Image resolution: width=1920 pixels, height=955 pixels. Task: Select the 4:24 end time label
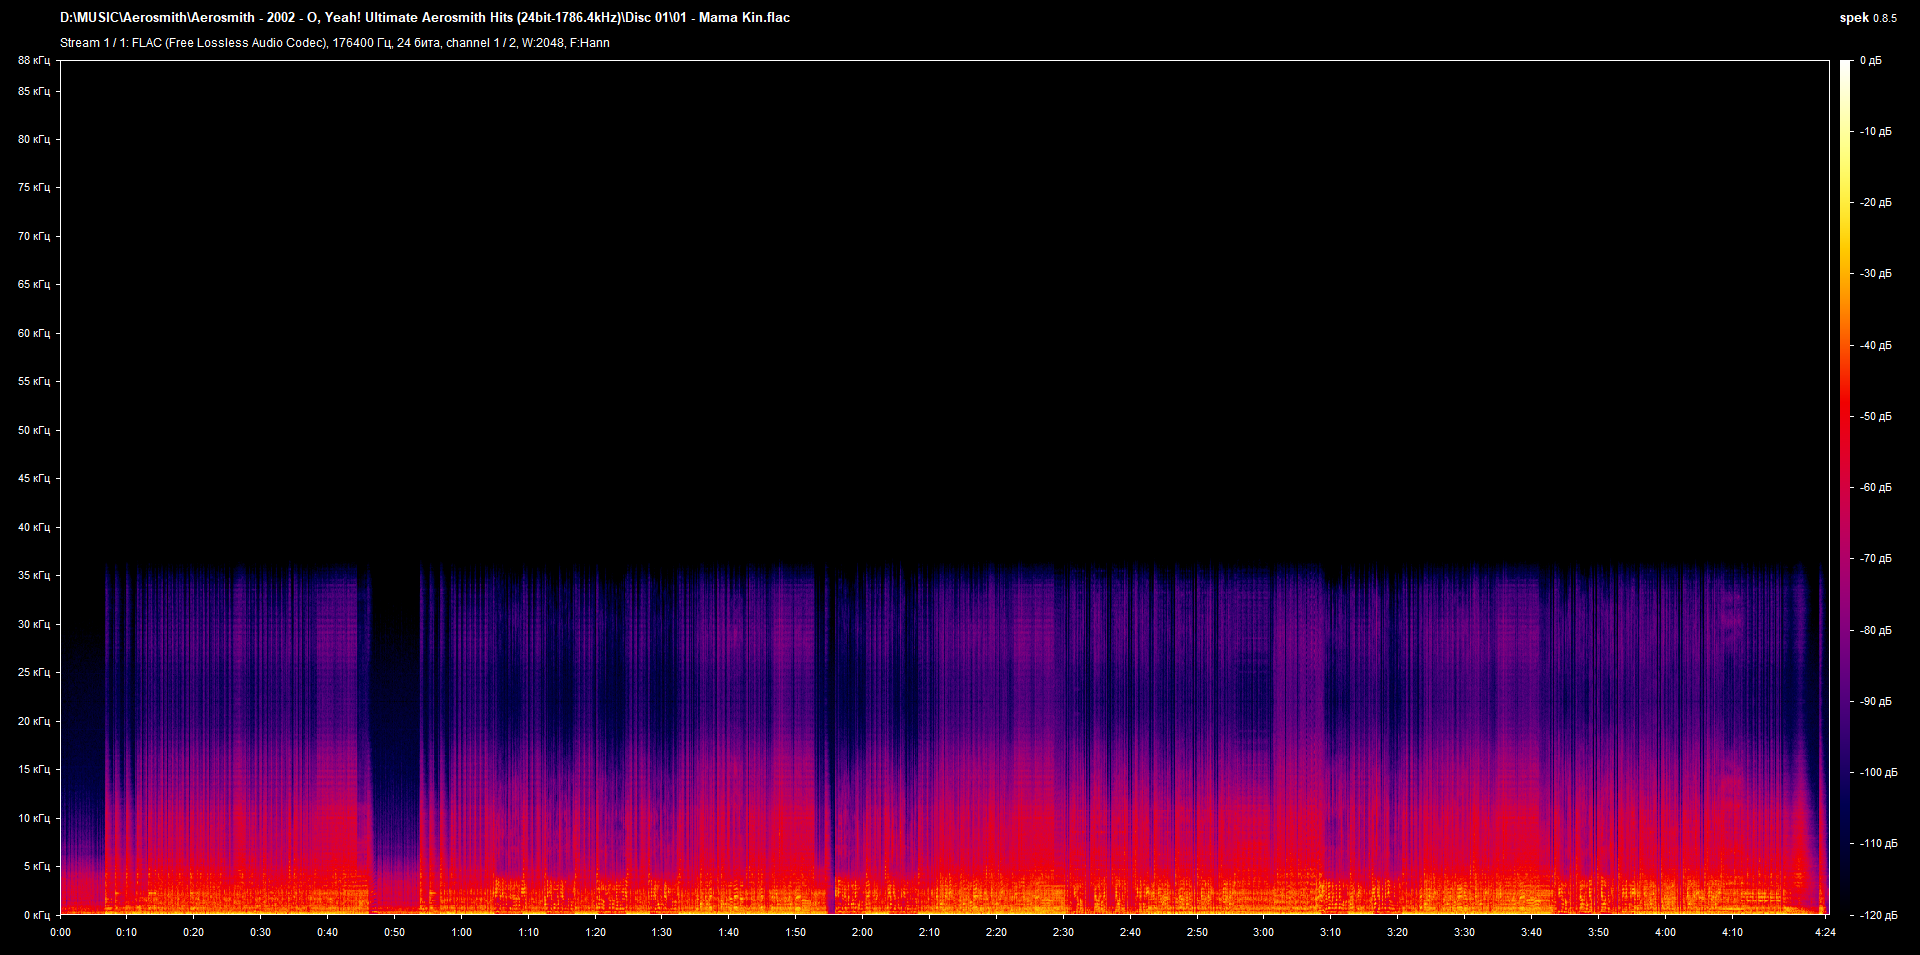1825,932
